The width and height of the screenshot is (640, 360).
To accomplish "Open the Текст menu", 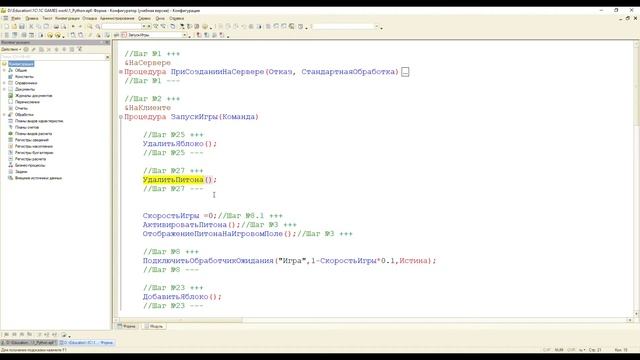I will point(47,18).
